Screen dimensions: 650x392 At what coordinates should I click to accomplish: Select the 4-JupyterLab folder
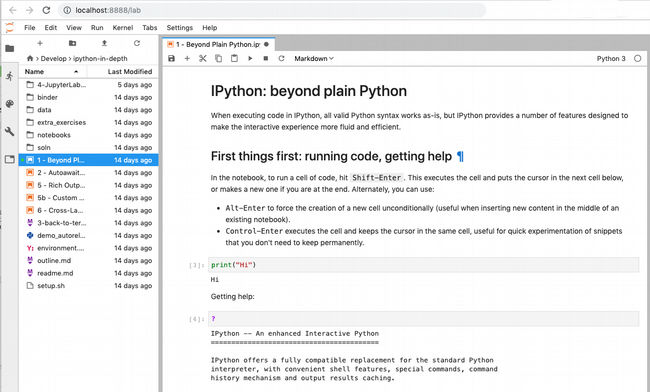(x=89, y=85)
